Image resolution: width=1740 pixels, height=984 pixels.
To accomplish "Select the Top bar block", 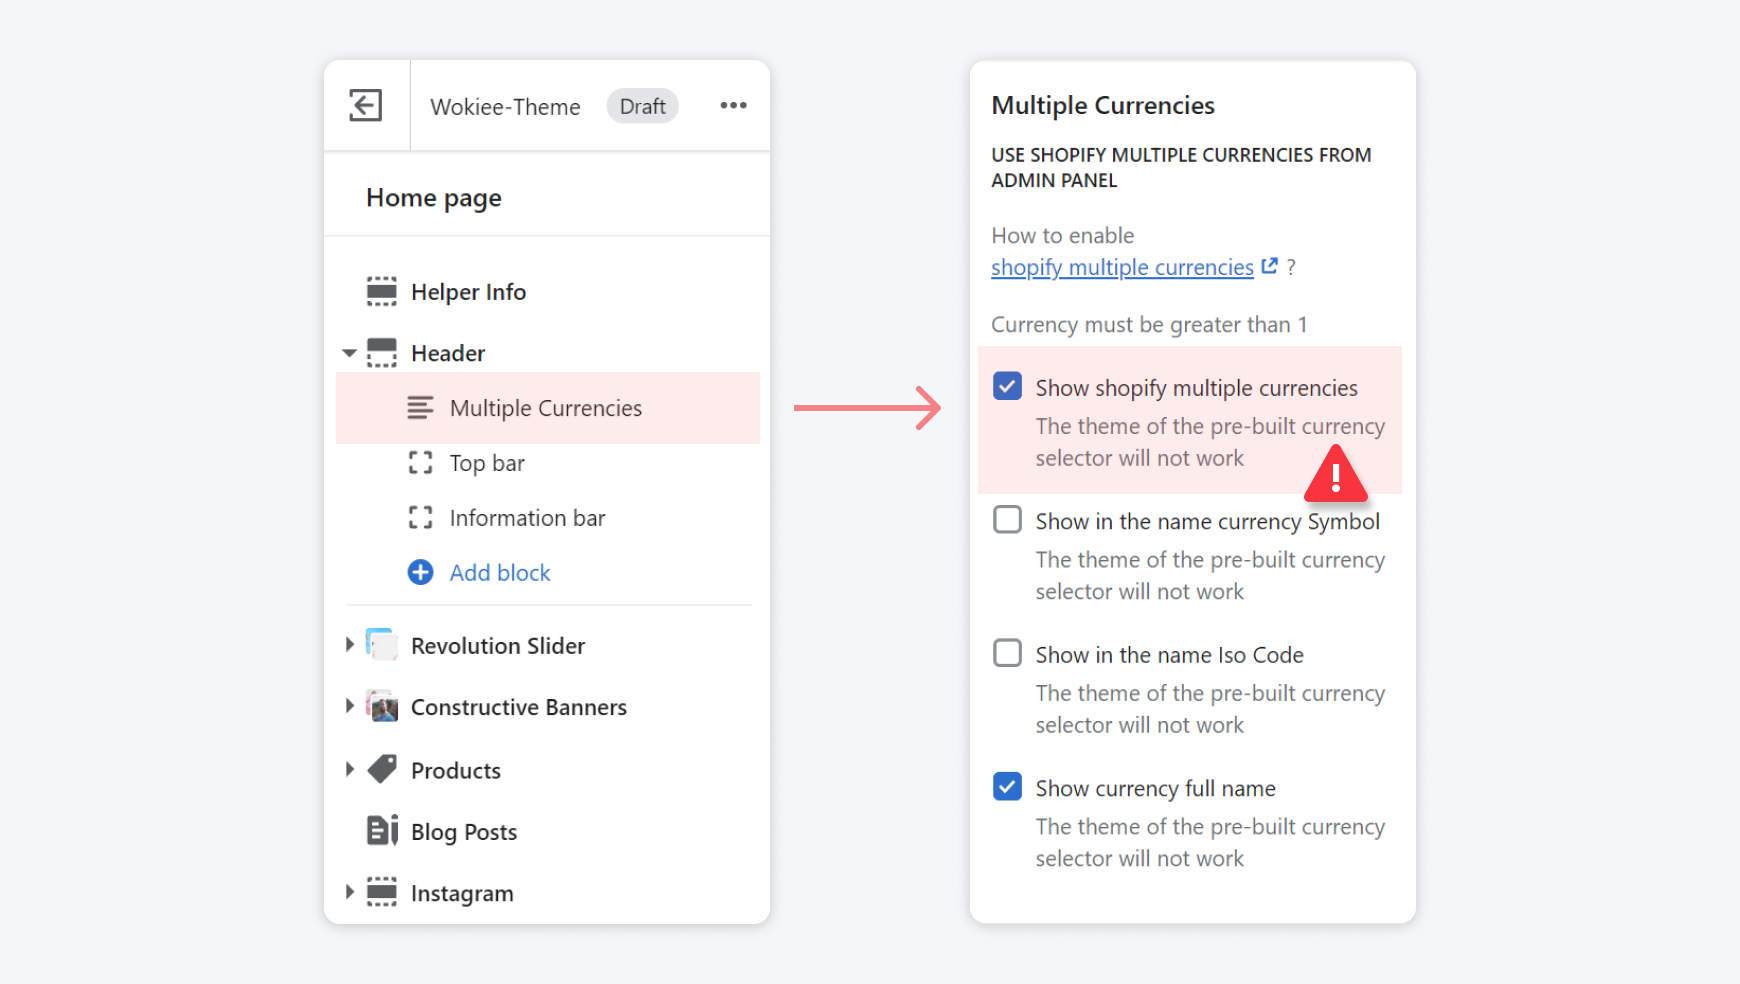I will pos(487,463).
